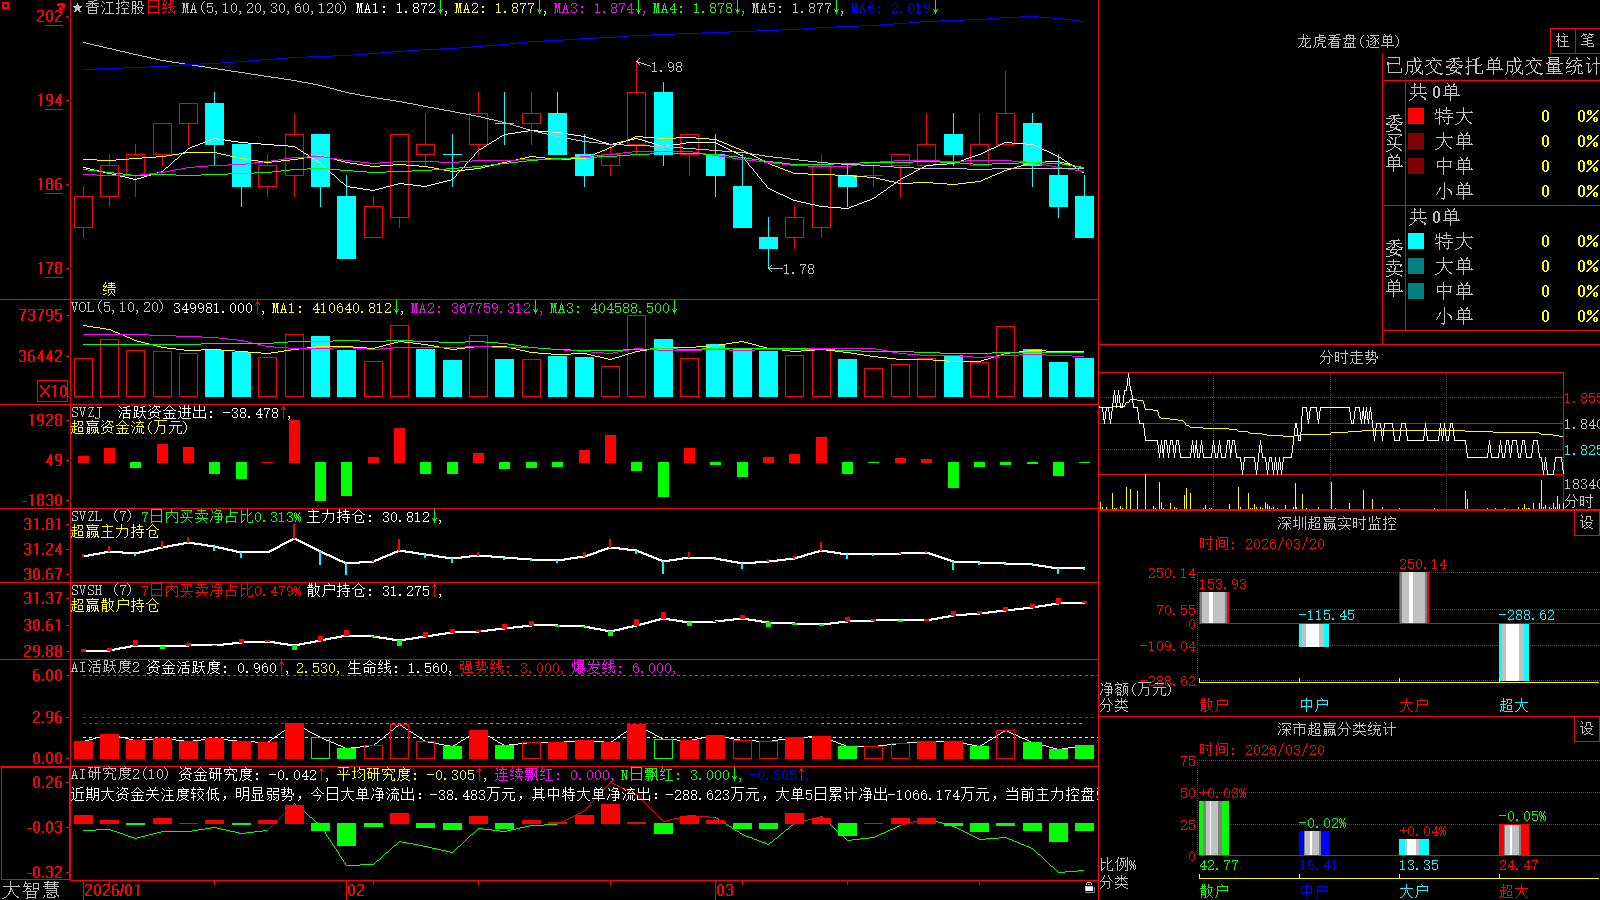Switch to 柱 bar view
This screenshot has width=1600, height=900.
click(x=1562, y=41)
